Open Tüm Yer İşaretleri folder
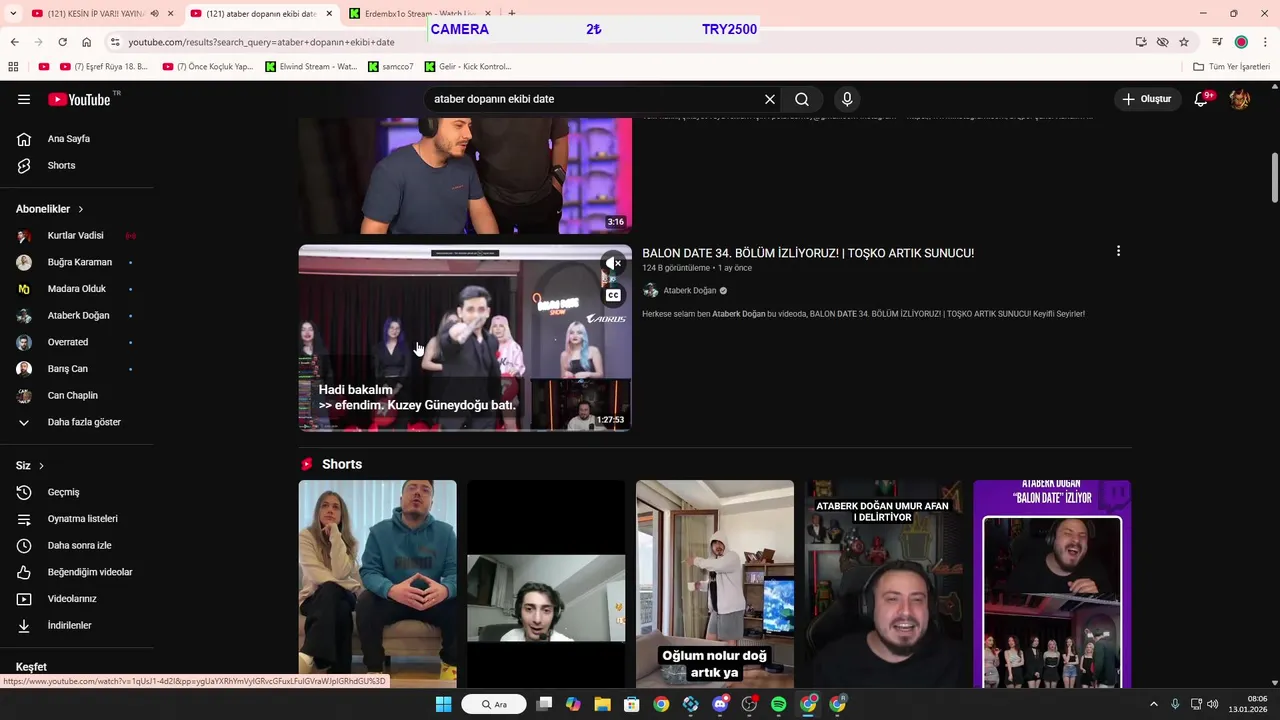 click(x=1231, y=67)
